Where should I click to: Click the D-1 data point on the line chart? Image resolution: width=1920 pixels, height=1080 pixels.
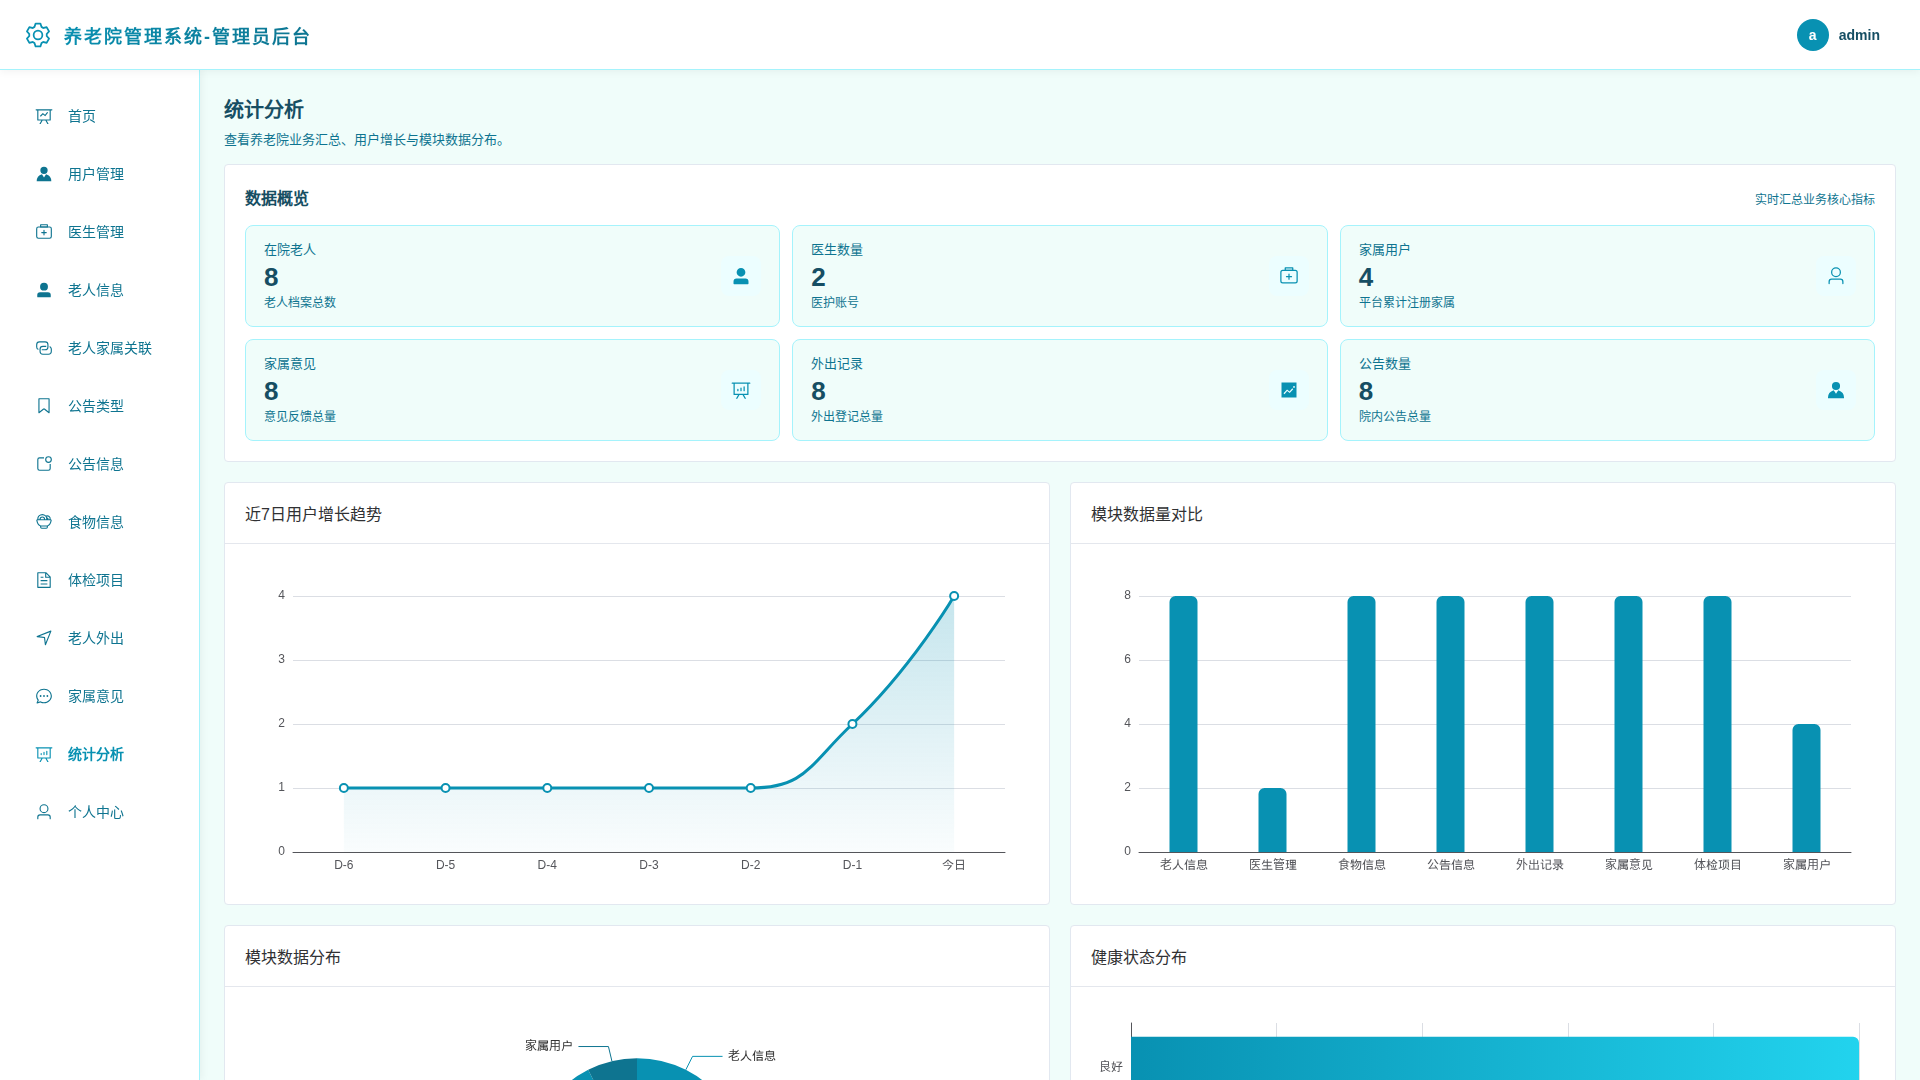tap(852, 724)
